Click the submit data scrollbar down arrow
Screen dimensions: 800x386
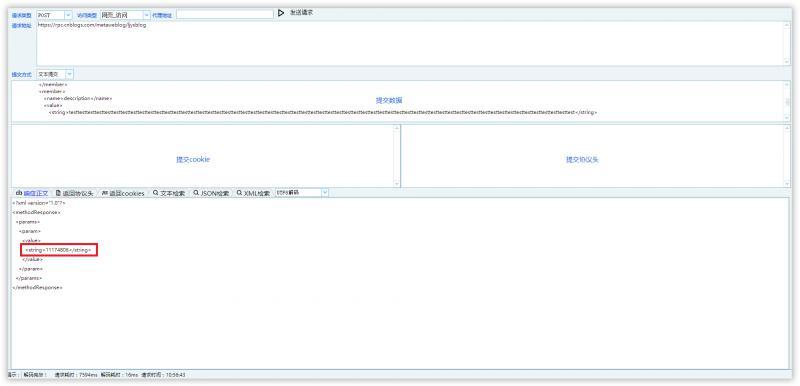pos(787,117)
